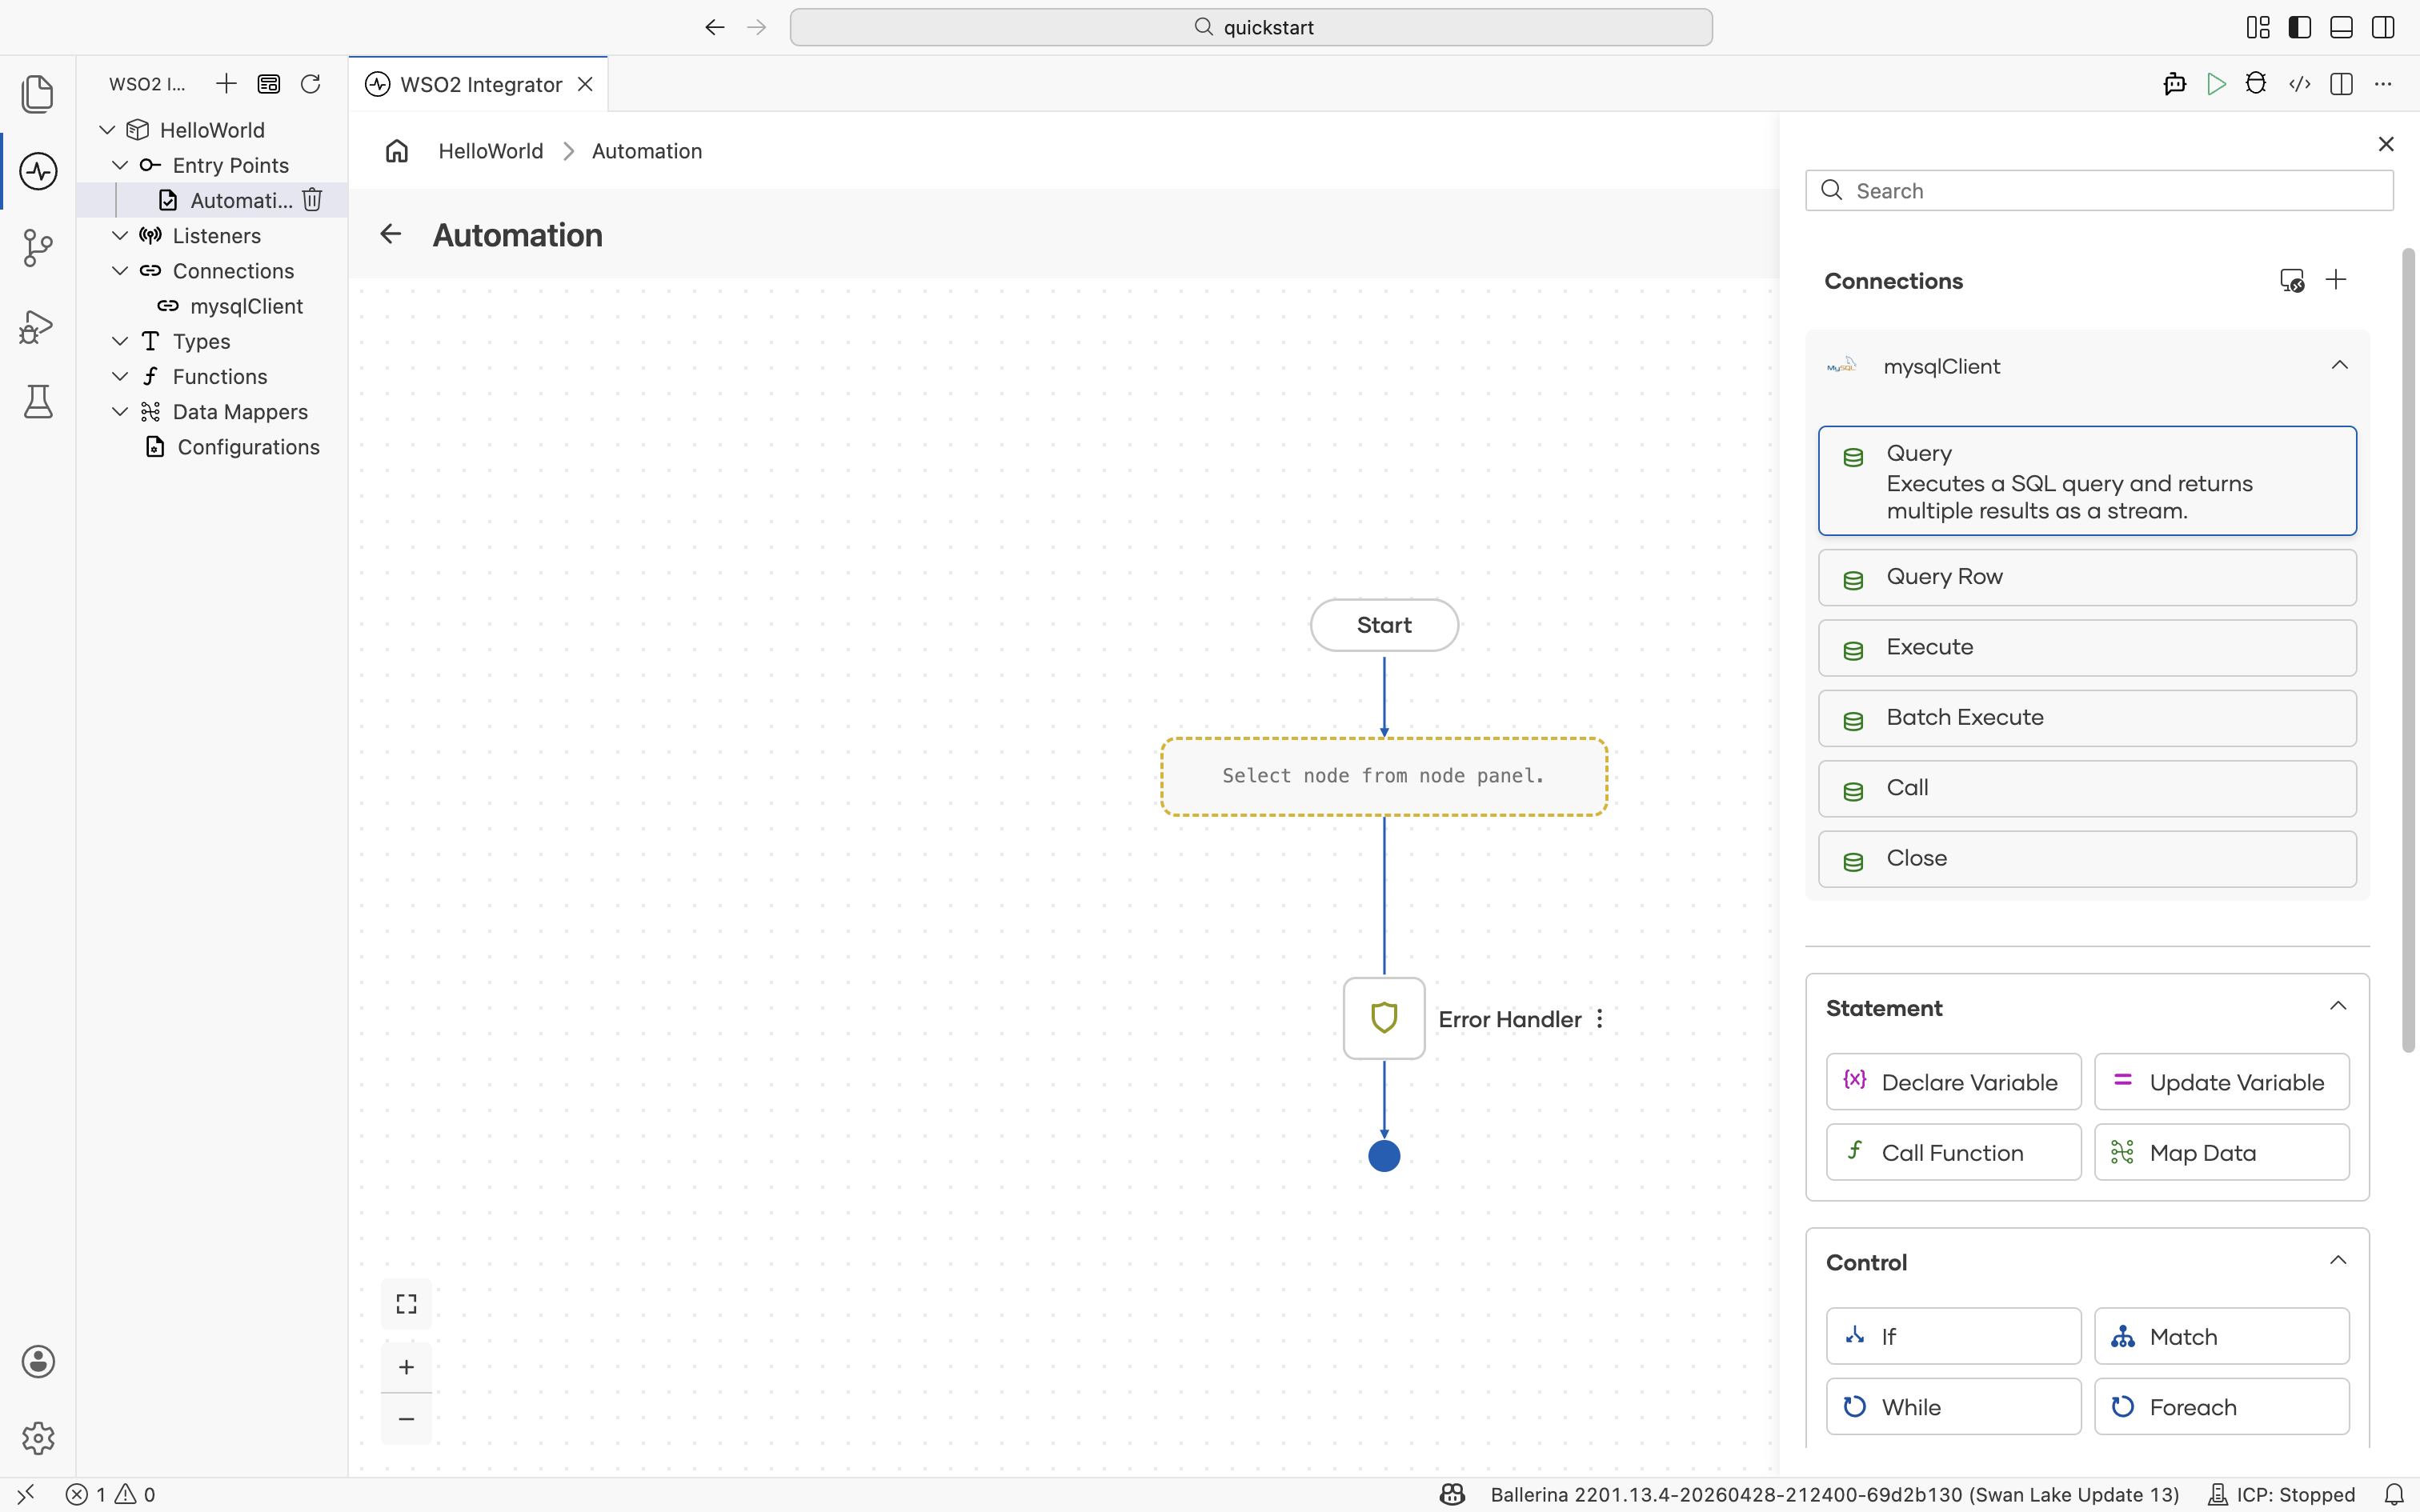Viewport: 2420px width, 1512px height.
Task: Open the AI copilot chat icon
Action: [x=2174, y=84]
